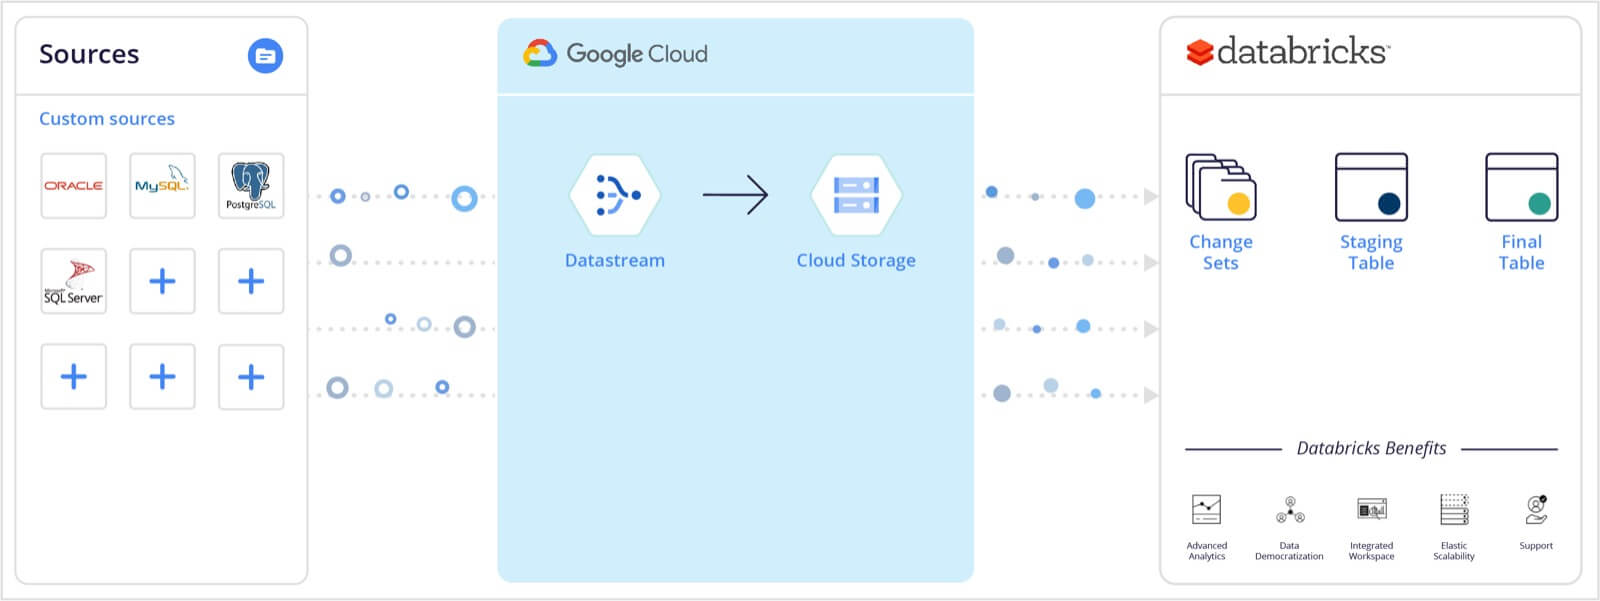1600x601 pixels.
Task: Click the Final Table icon
Action: click(1521, 187)
